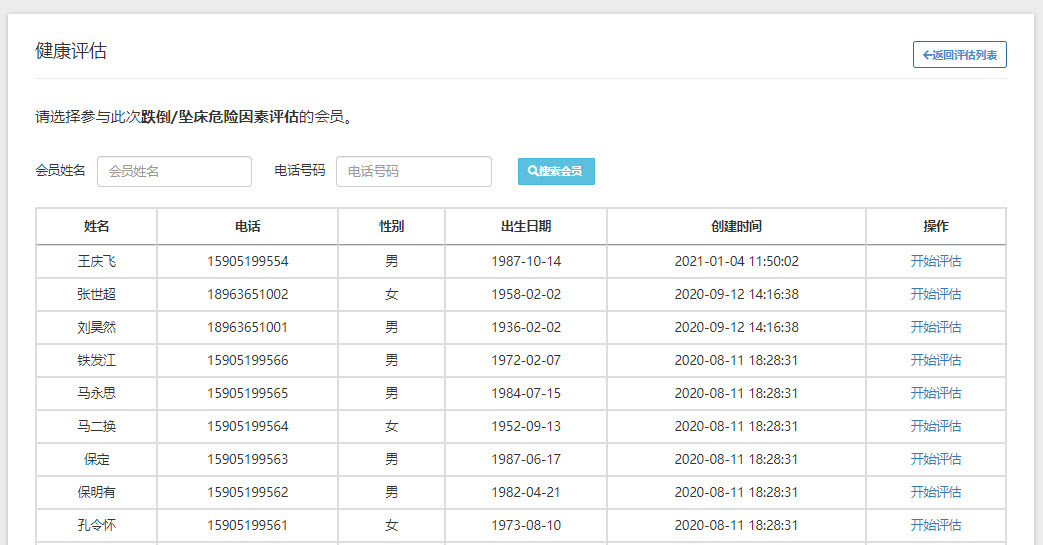
Task: Click the 姓名 column header
Action: 97,227
